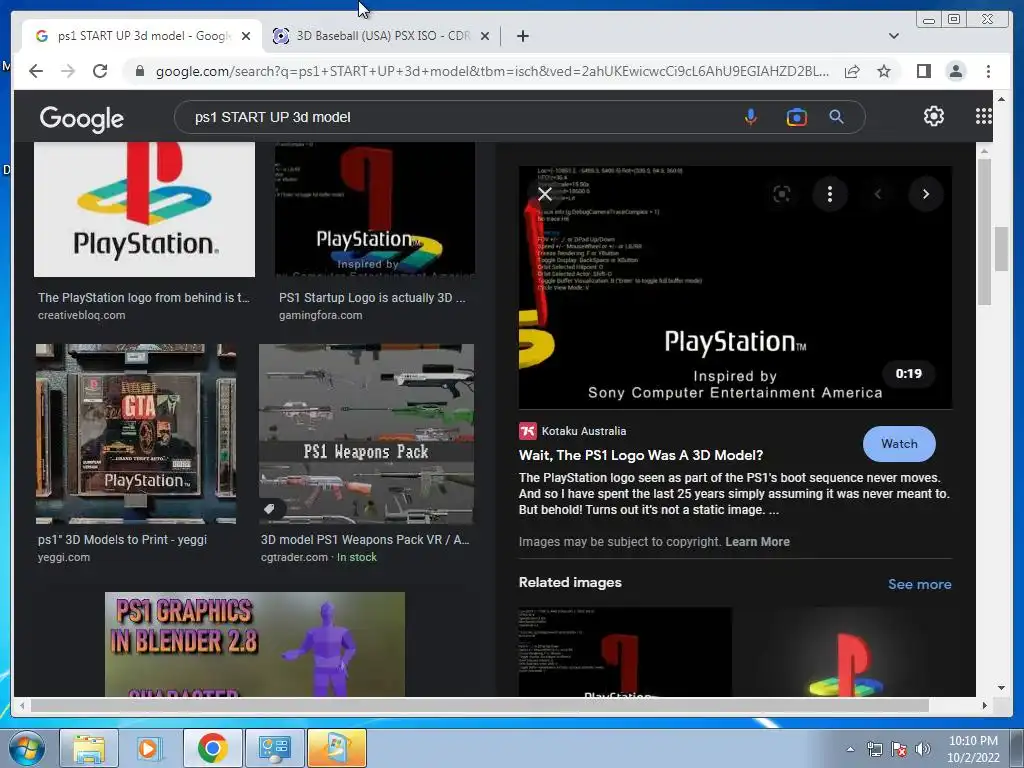Click the page vertical scrollbar thumb
This screenshot has height=768, width=1024.
coord(1001,248)
